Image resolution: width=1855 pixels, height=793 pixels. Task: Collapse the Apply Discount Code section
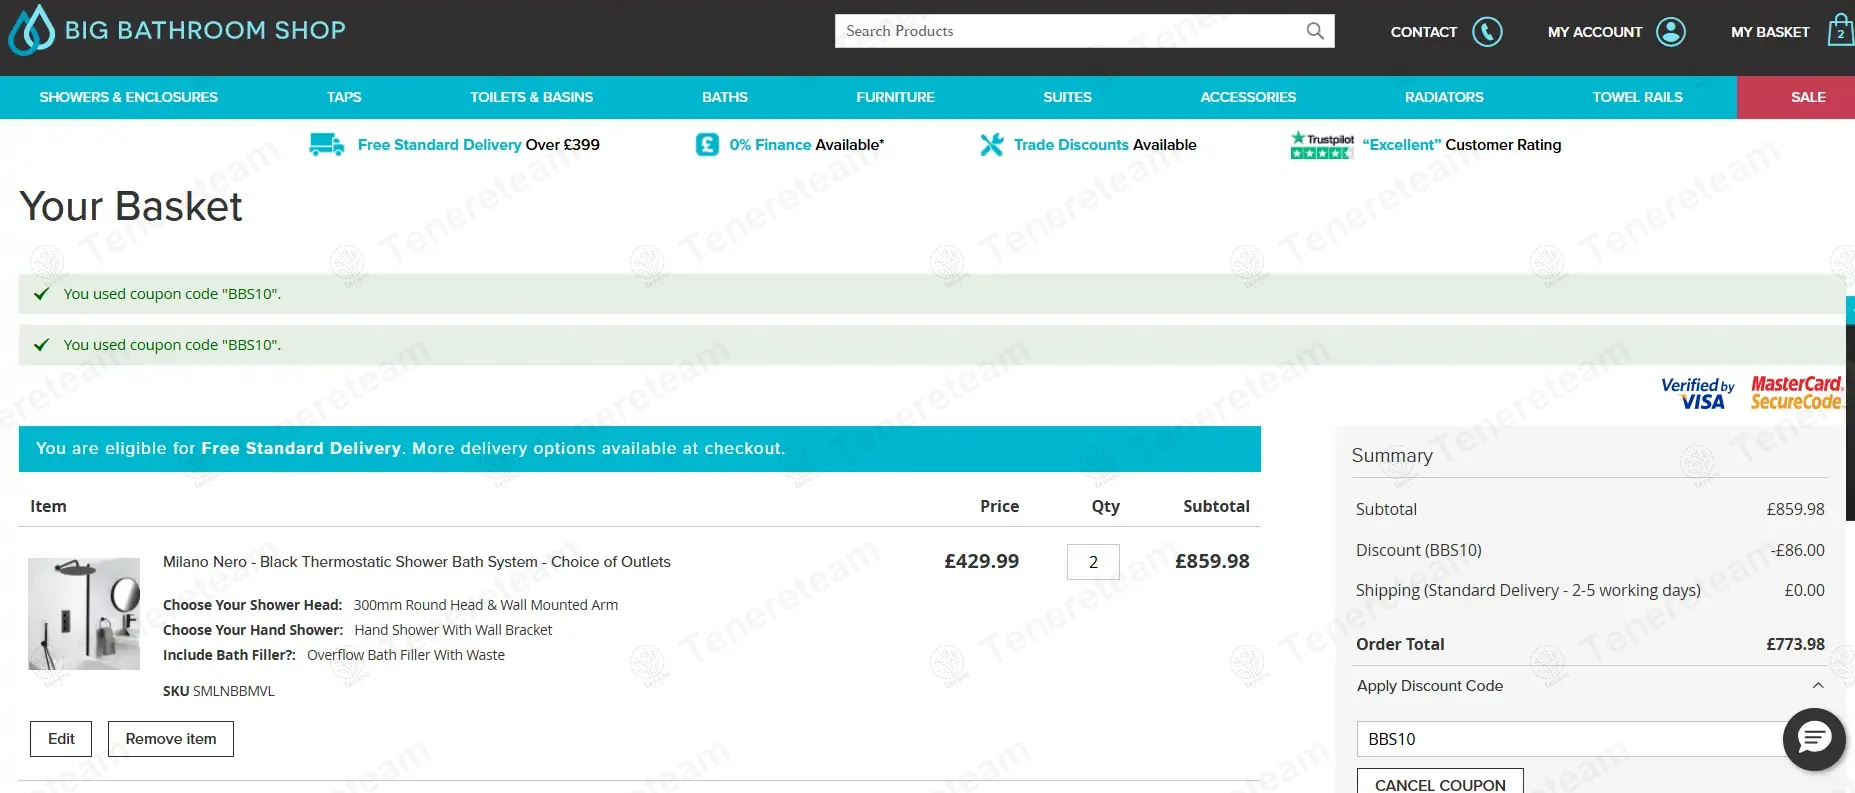[1818, 686]
